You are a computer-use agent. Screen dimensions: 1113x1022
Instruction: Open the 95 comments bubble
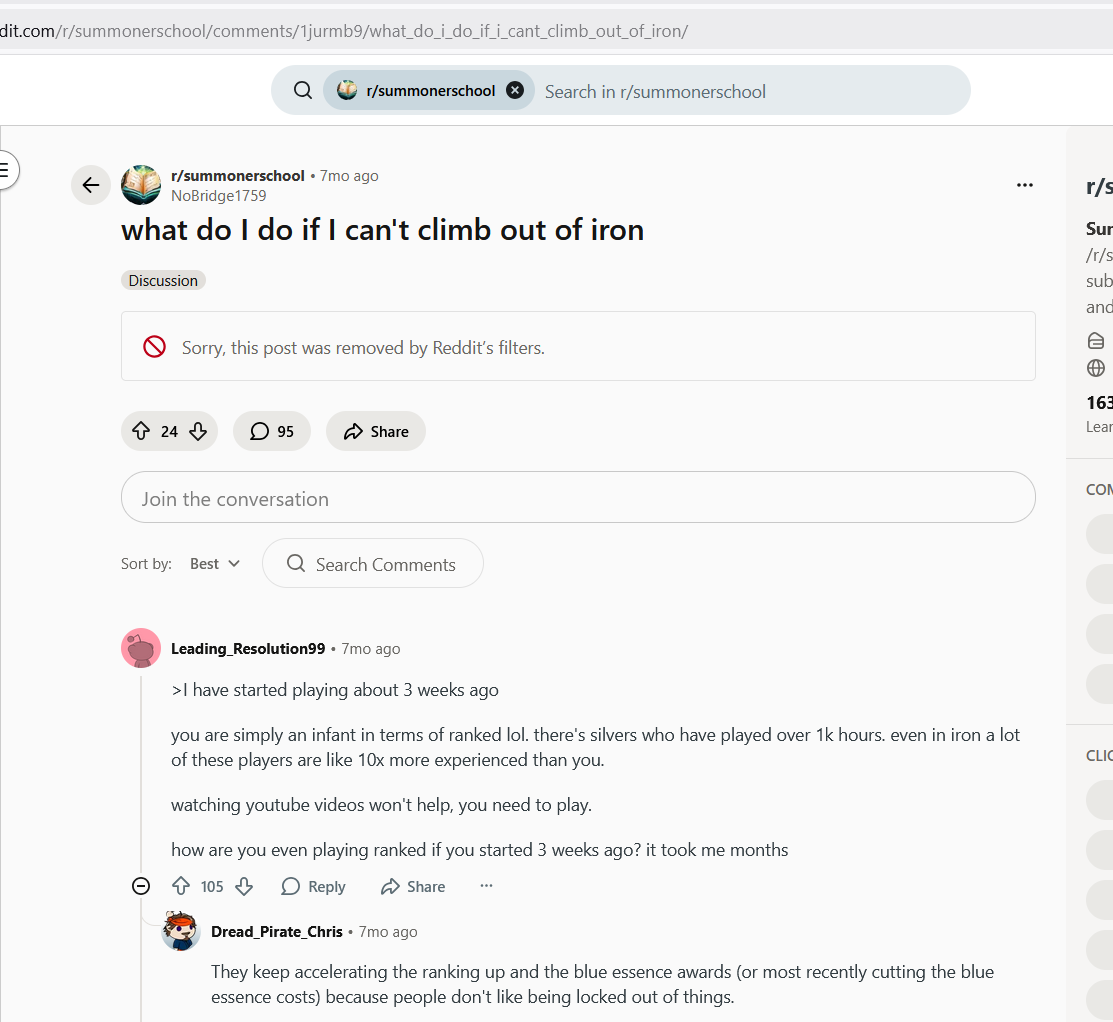tap(272, 431)
